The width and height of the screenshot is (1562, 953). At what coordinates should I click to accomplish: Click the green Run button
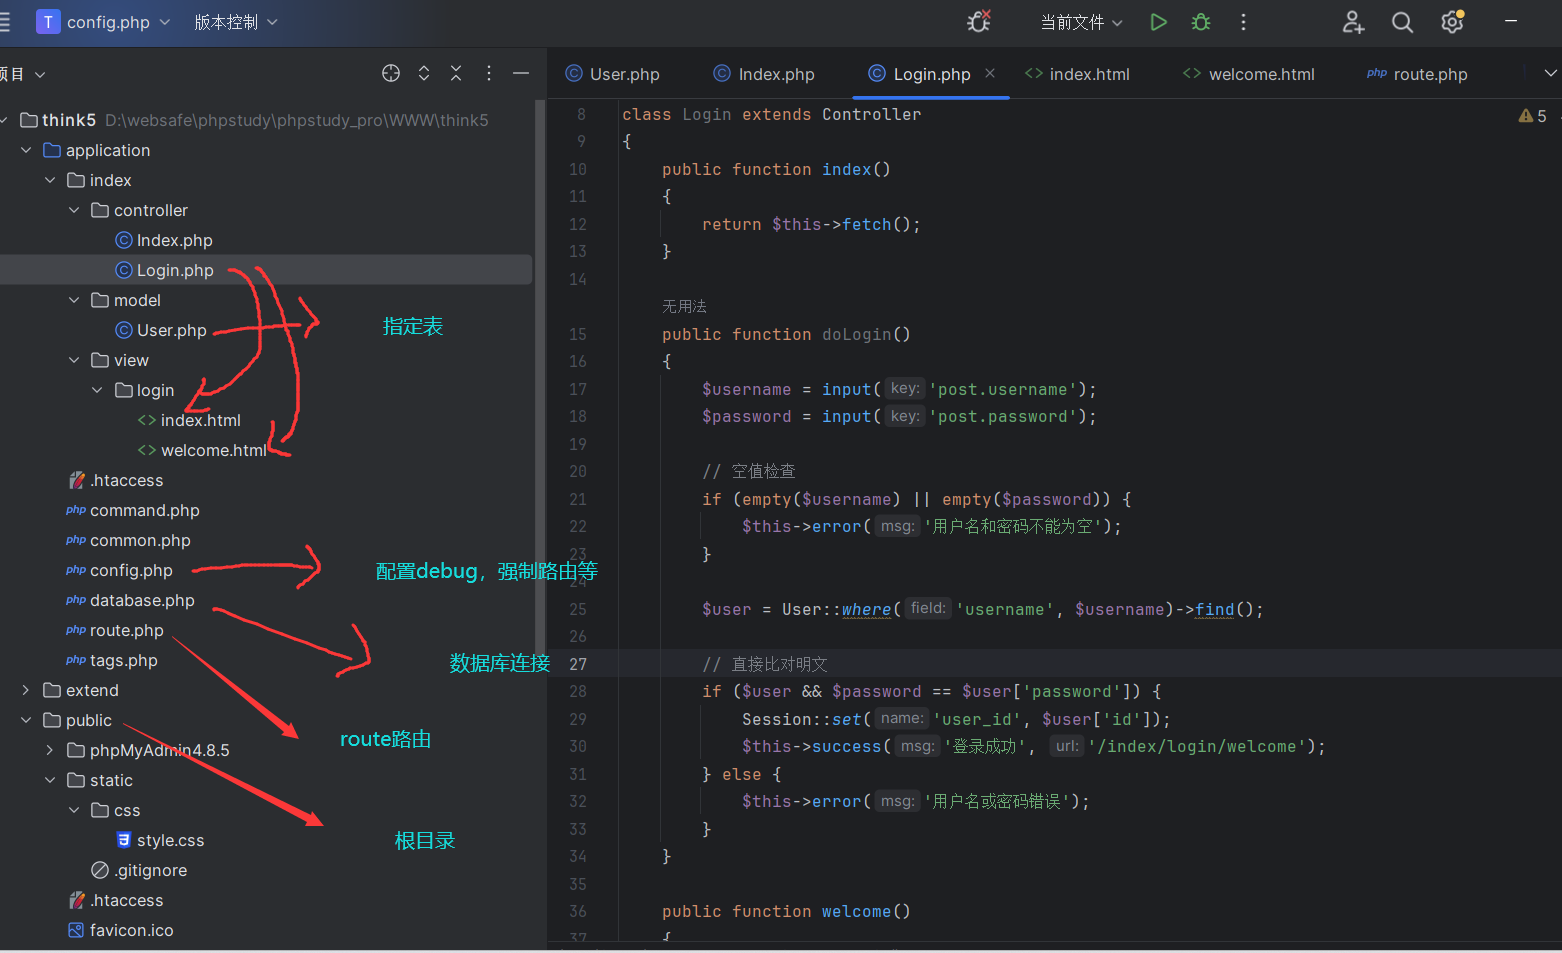[1158, 22]
